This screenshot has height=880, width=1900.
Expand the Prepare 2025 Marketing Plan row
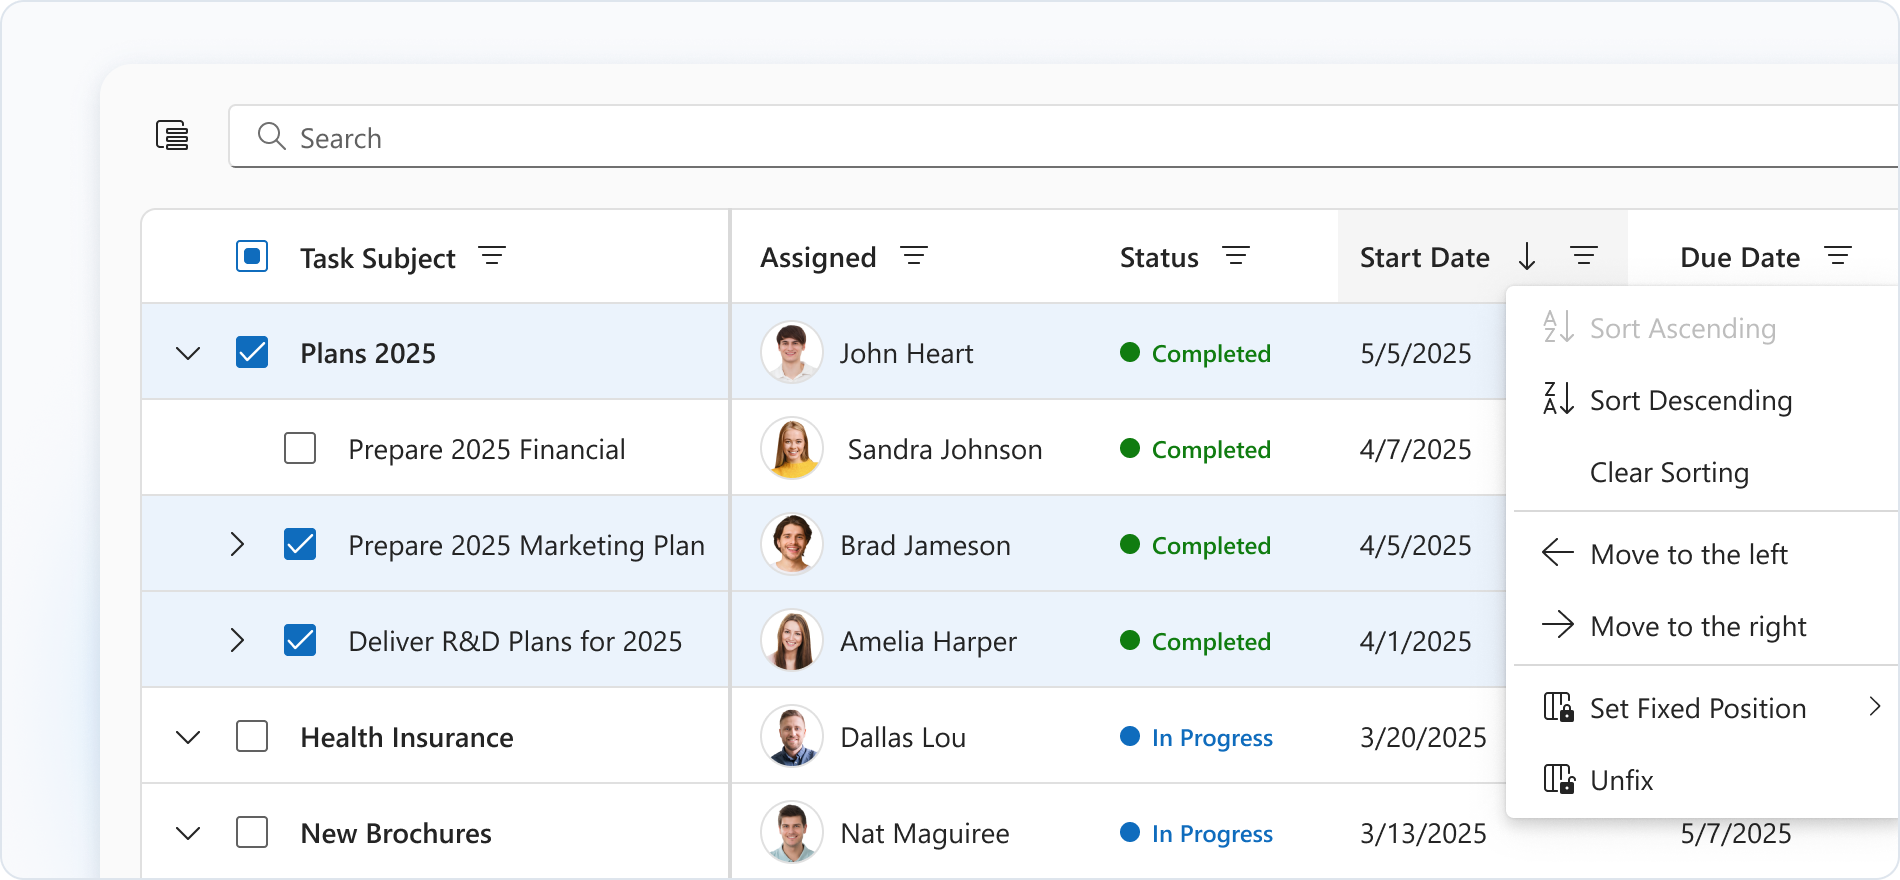click(x=237, y=545)
